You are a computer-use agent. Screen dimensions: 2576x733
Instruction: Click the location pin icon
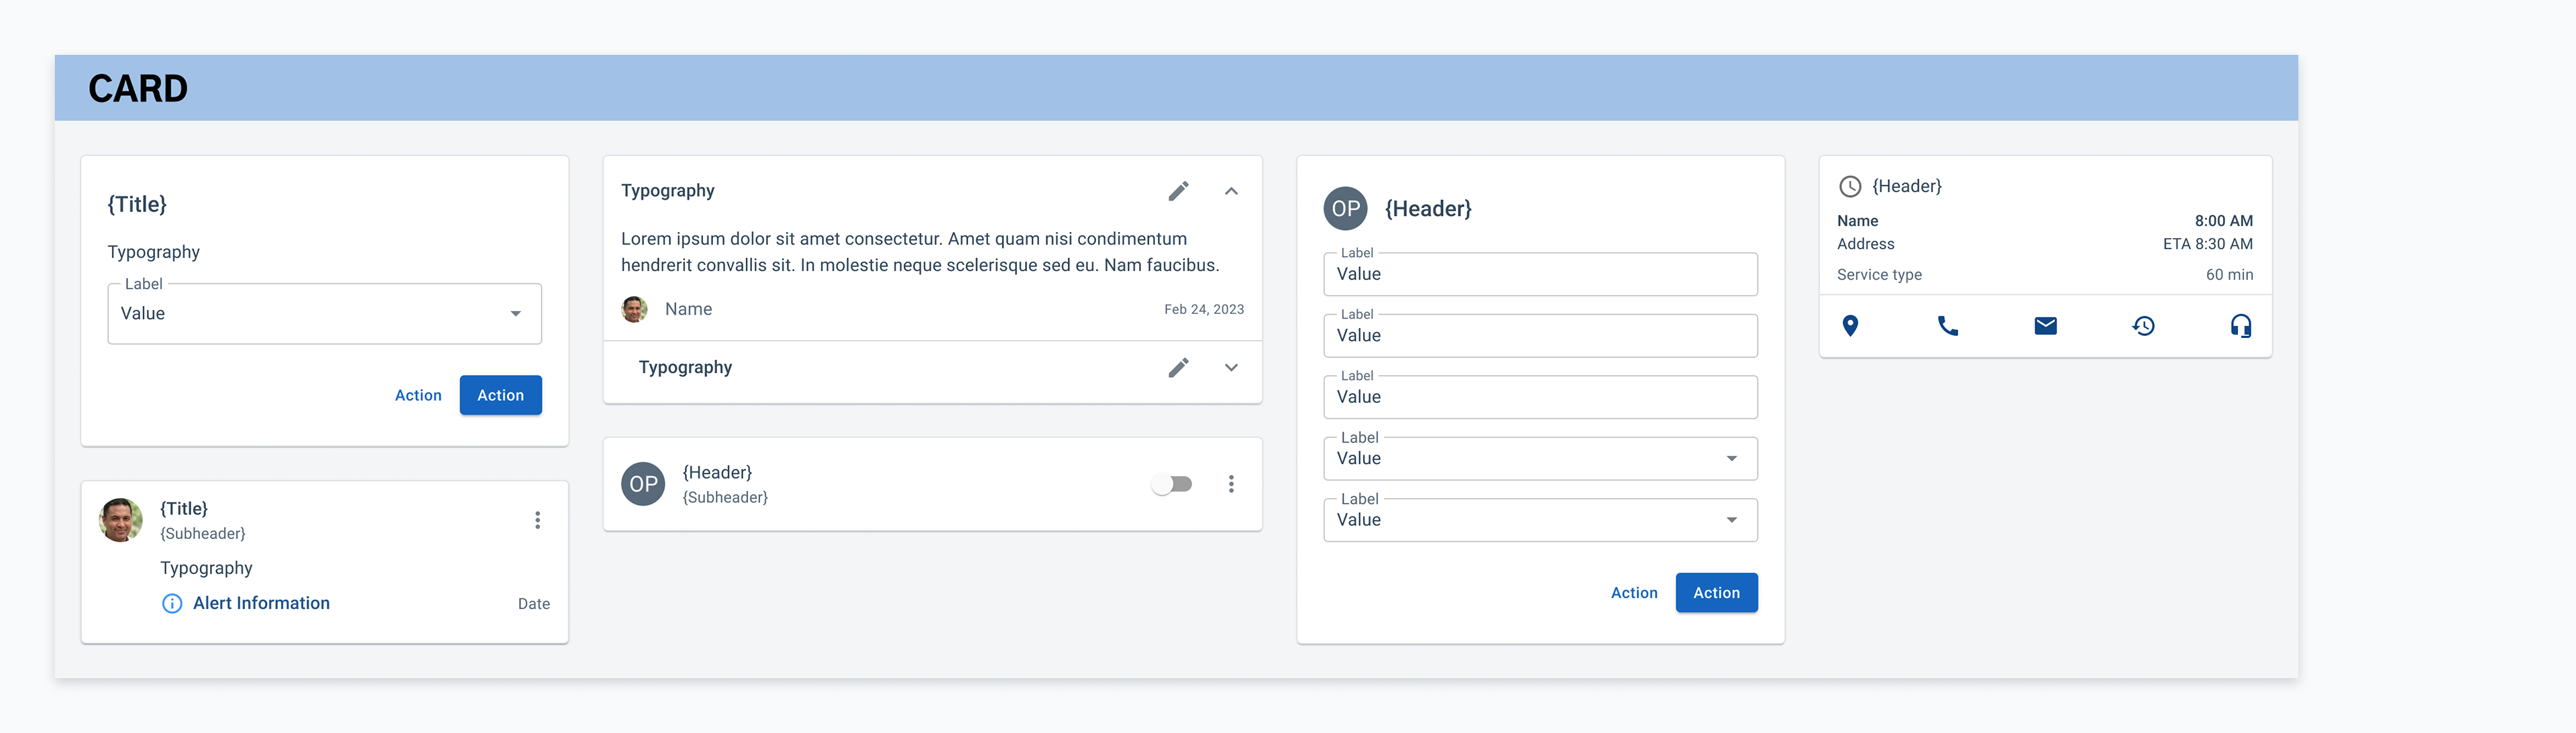click(1850, 326)
